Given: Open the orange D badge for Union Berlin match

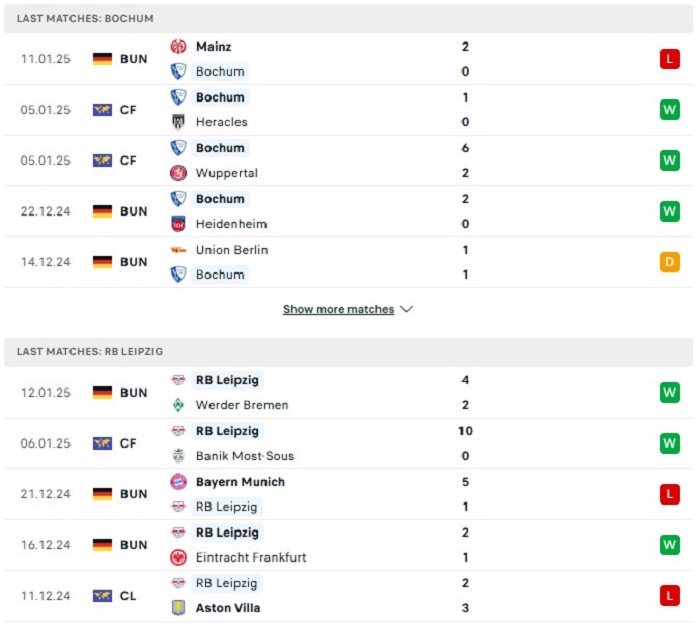Looking at the screenshot, I should tap(670, 262).
